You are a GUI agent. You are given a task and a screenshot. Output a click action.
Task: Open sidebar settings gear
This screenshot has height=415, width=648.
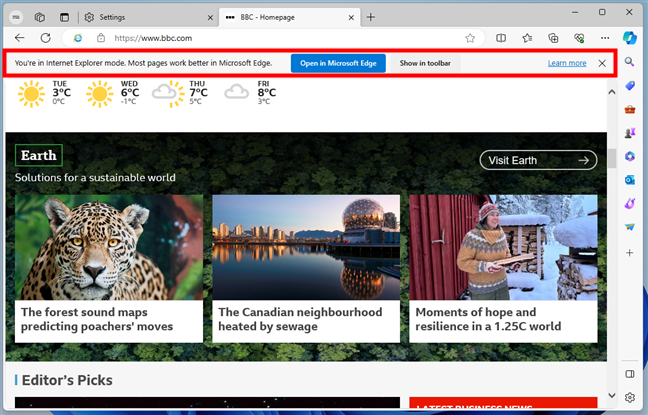pos(629,398)
